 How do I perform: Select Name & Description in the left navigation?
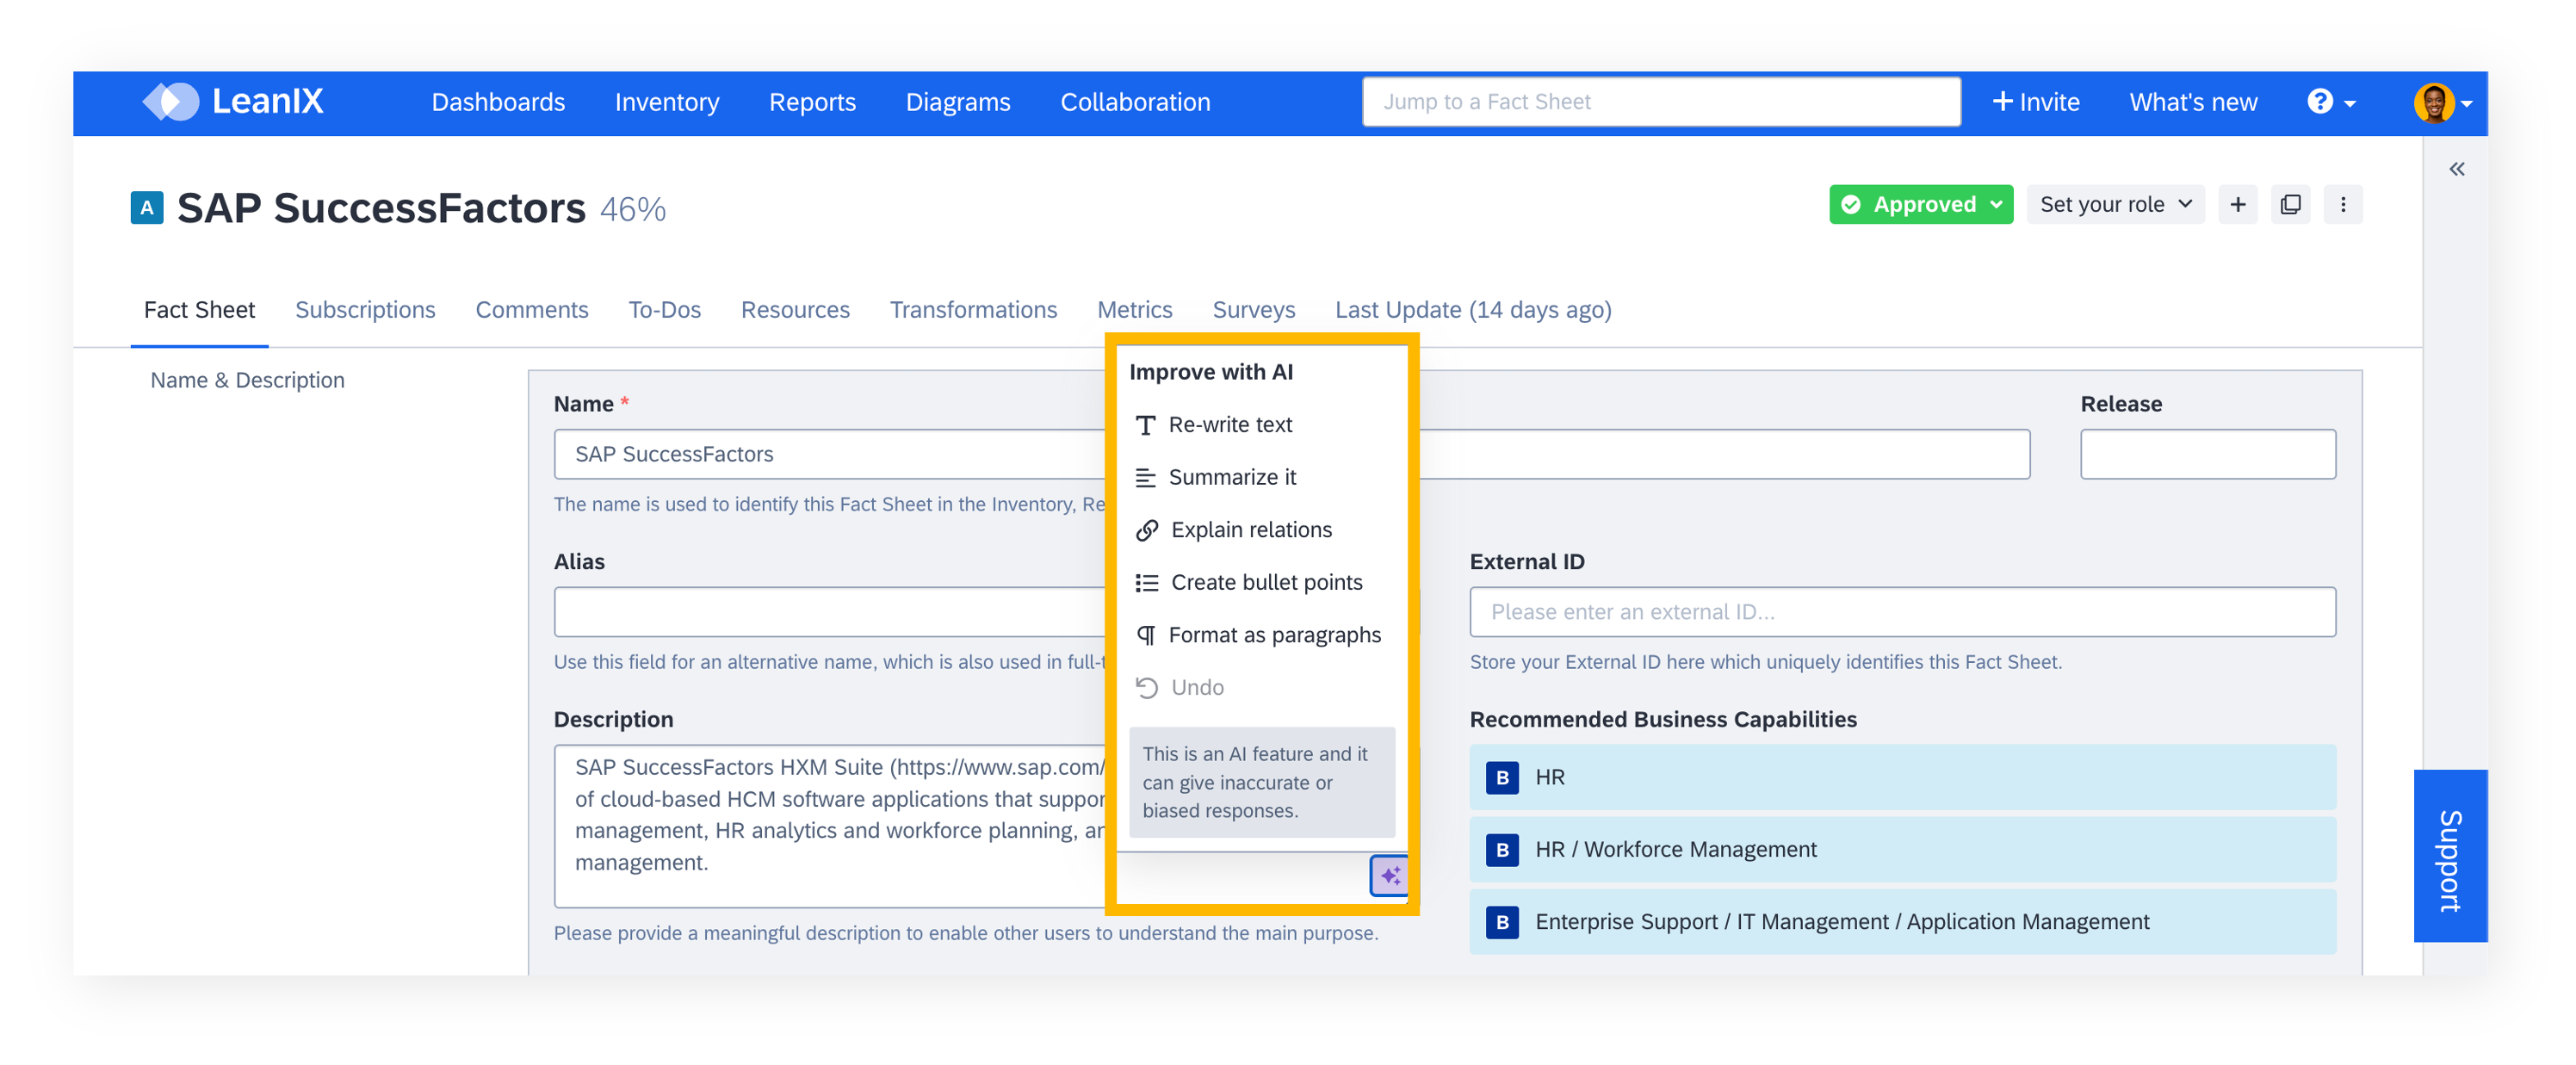tap(247, 380)
